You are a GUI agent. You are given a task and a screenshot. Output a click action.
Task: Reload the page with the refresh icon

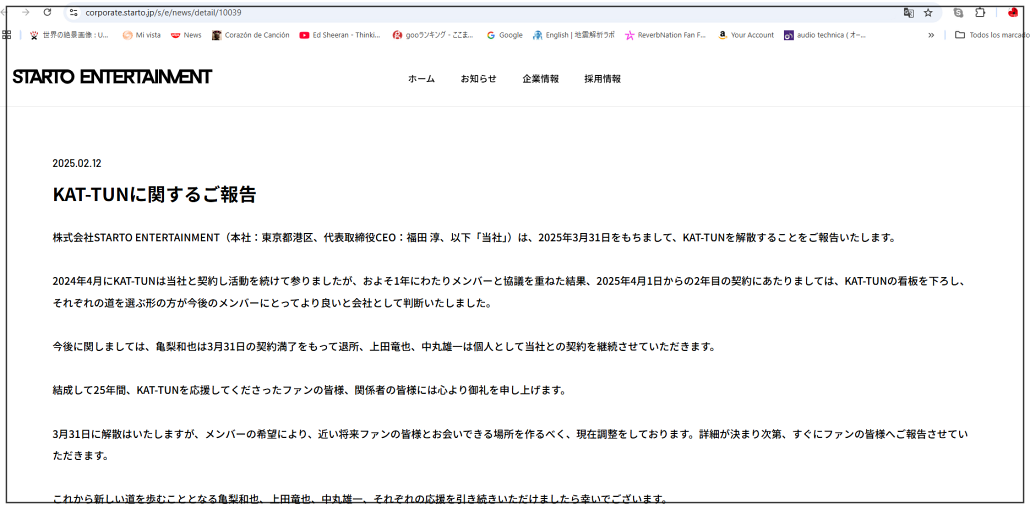pos(47,12)
